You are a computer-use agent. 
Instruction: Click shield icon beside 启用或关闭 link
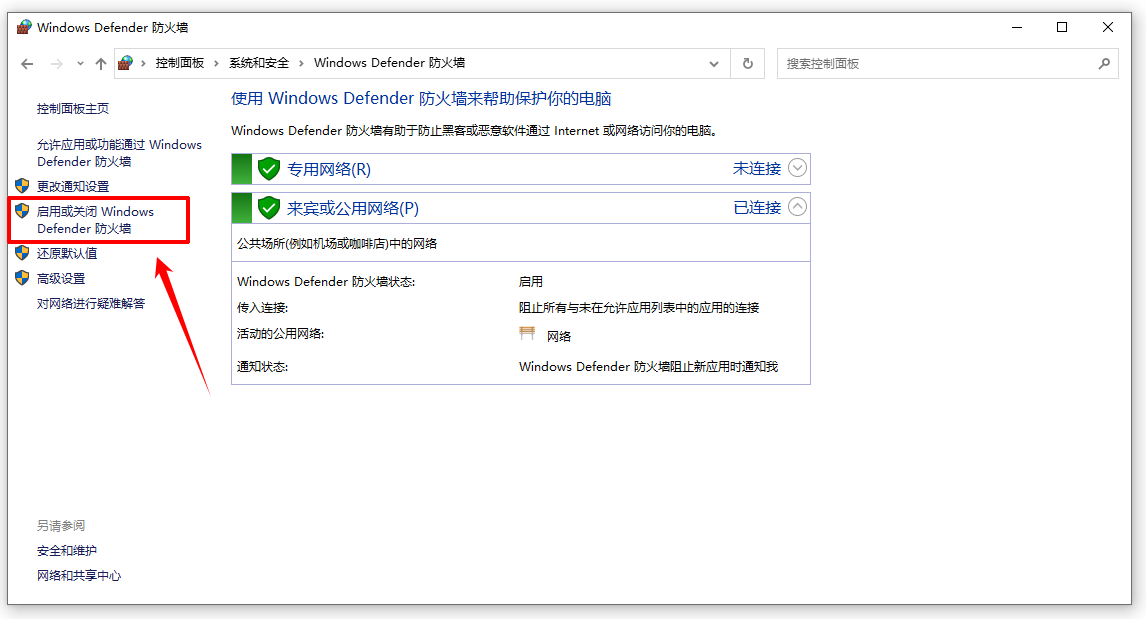tap(22, 211)
